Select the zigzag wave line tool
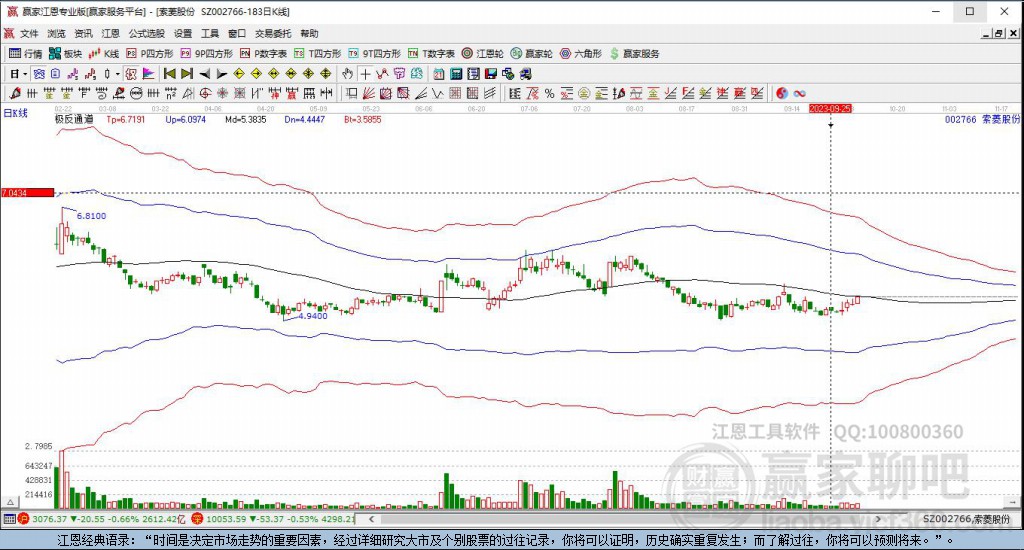Viewport: 1024px width, 550px height. (437, 93)
